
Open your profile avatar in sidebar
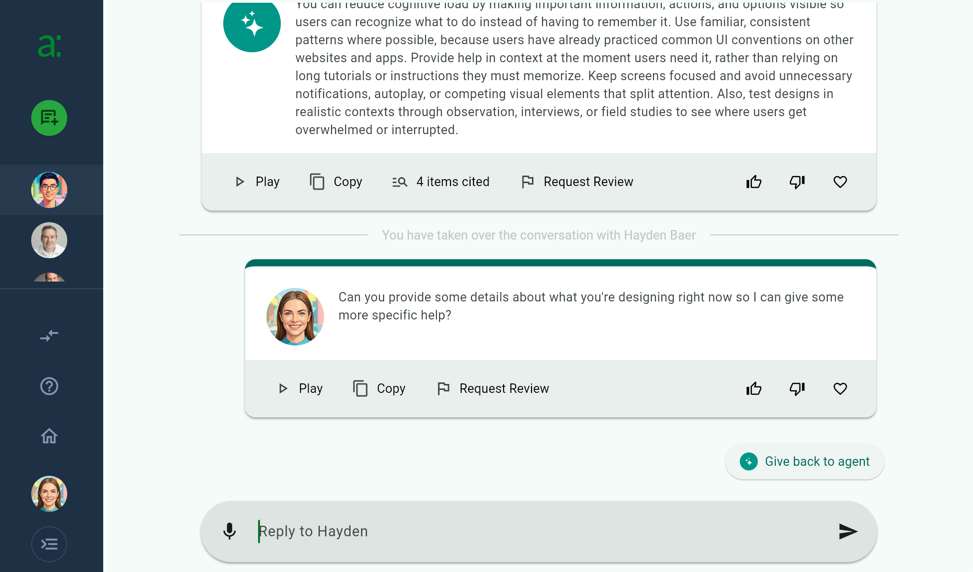(x=49, y=494)
